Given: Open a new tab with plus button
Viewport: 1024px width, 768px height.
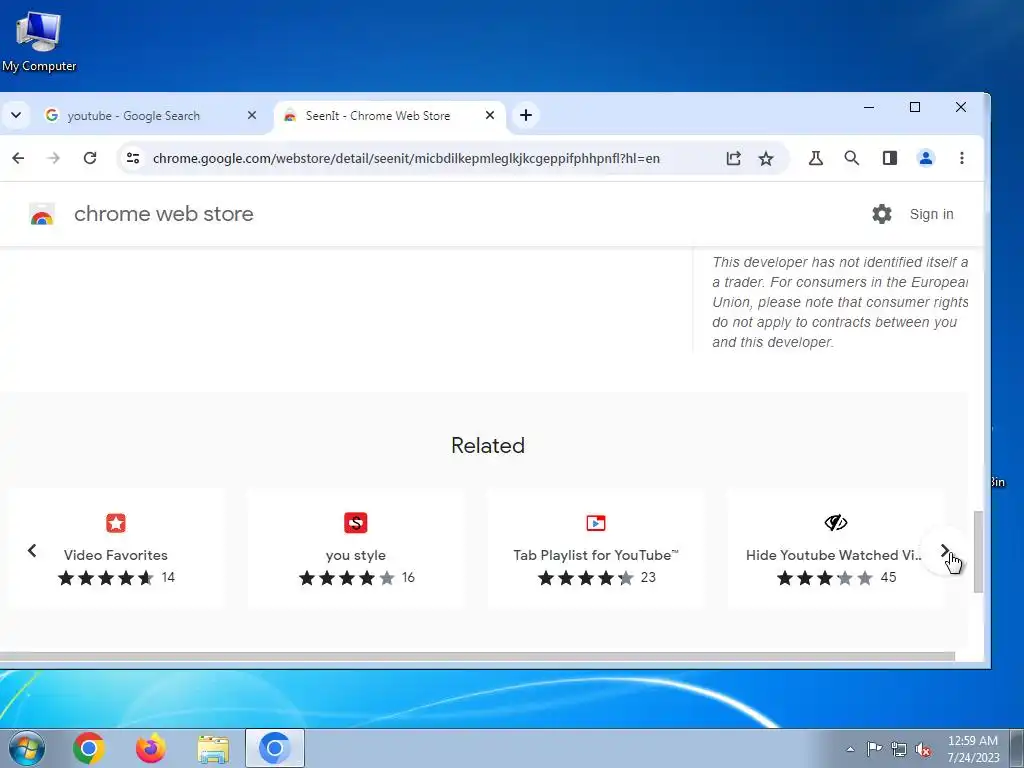Looking at the screenshot, I should point(526,116).
